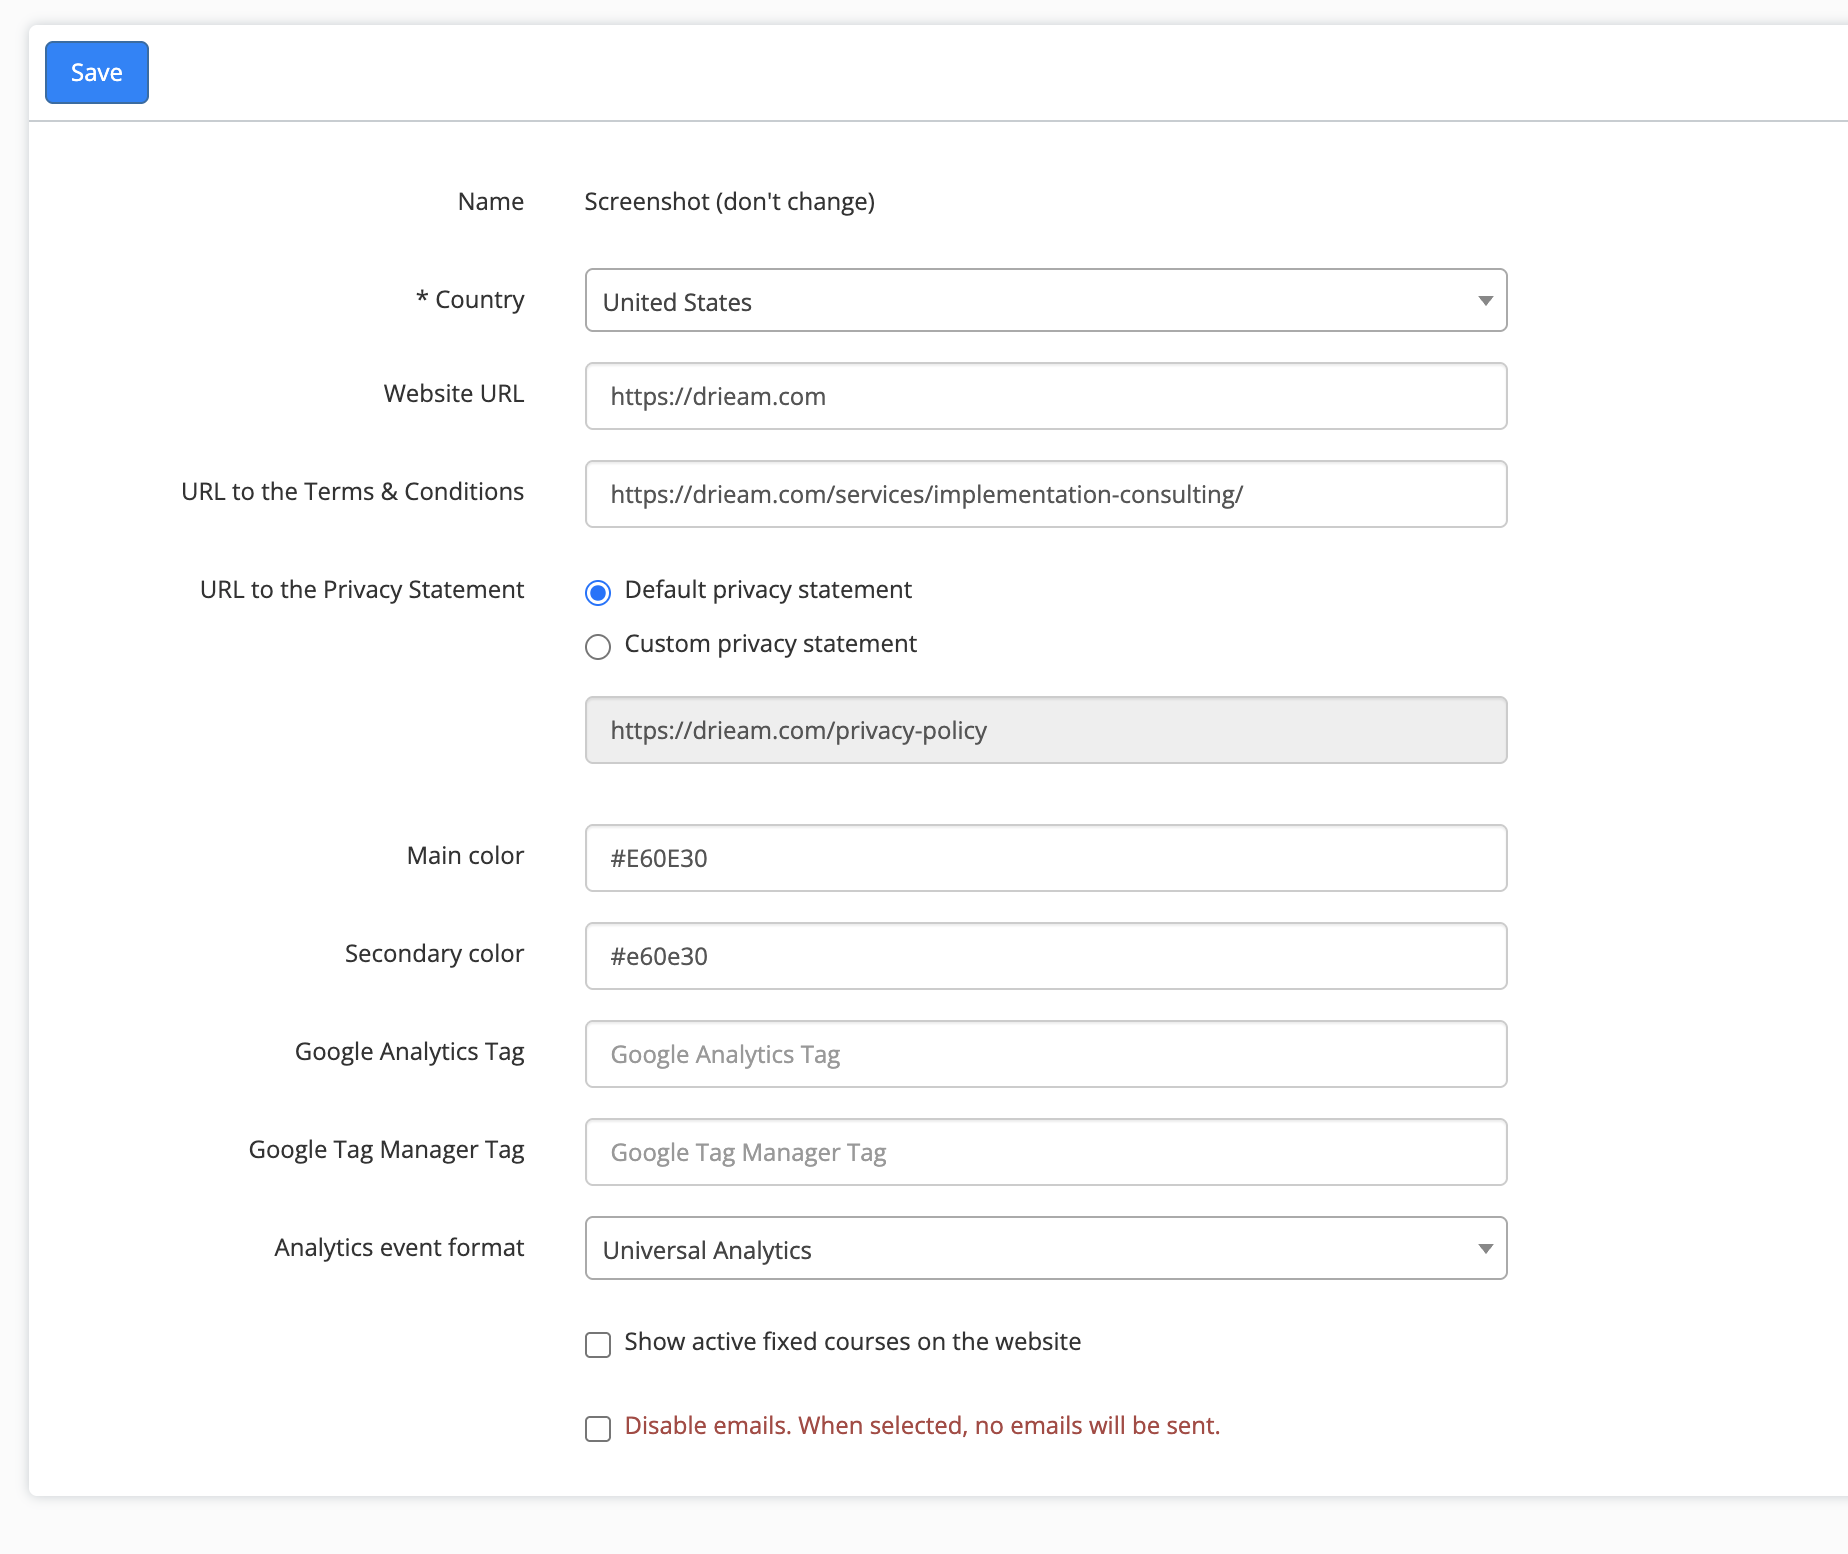This screenshot has width=1848, height=1554.
Task: Focus the Google Analytics Tag input
Action: [1045, 1055]
